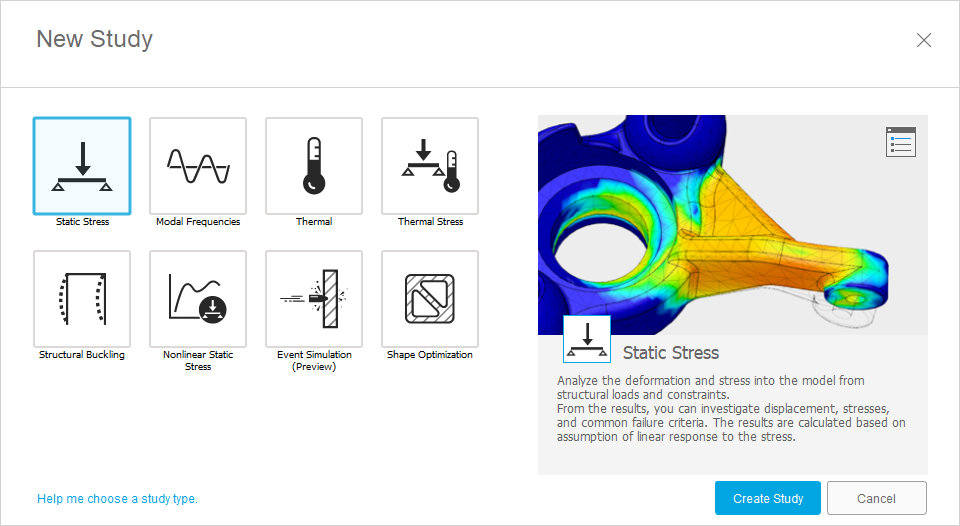This screenshot has width=960, height=526.
Task: Click the Cancel button
Action: pyautogui.click(x=877, y=498)
